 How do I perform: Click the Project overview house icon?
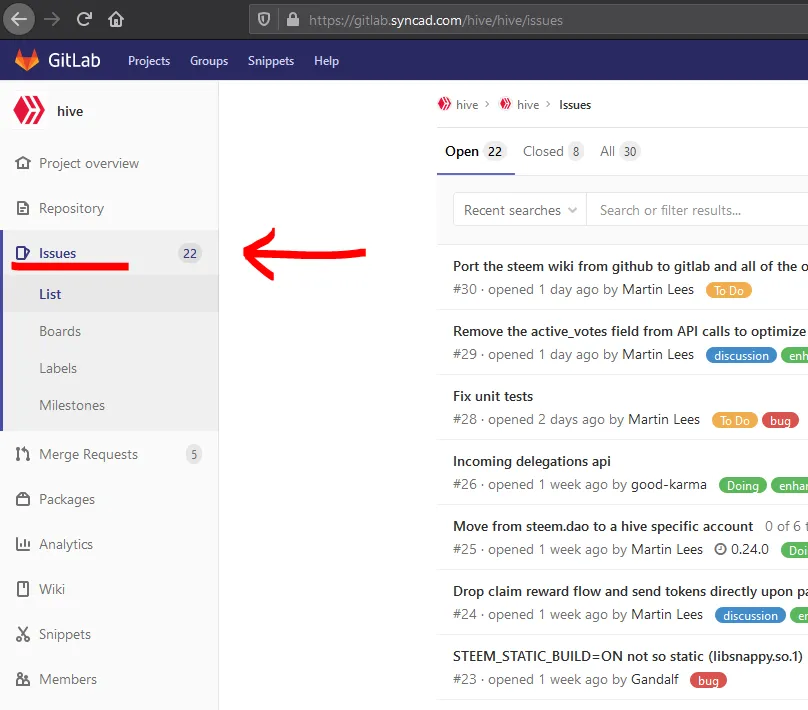click(23, 163)
